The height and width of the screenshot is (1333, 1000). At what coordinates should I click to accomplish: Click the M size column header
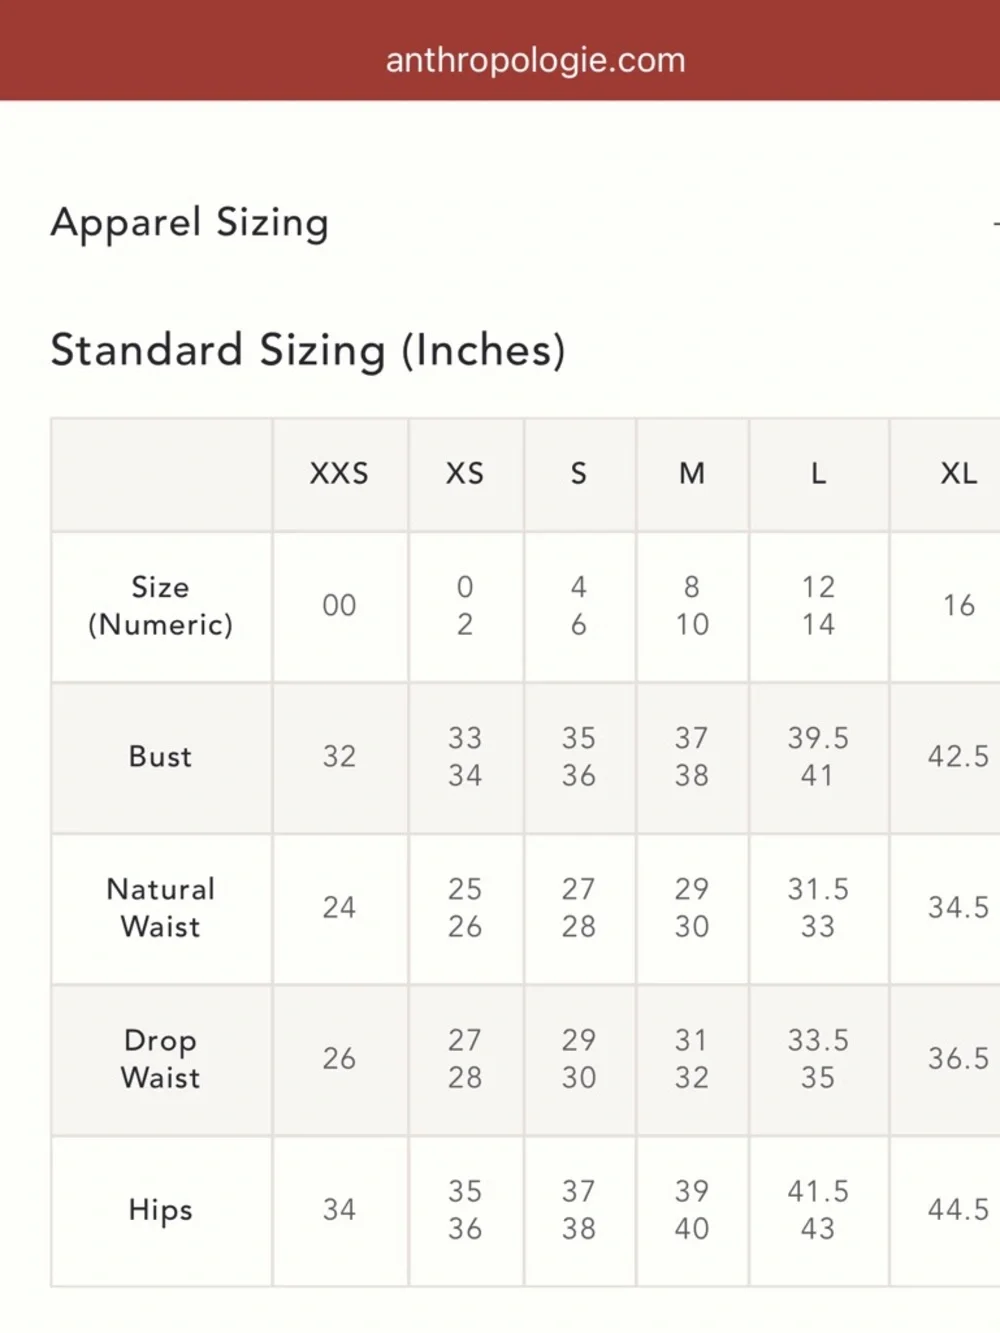pos(692,473)
